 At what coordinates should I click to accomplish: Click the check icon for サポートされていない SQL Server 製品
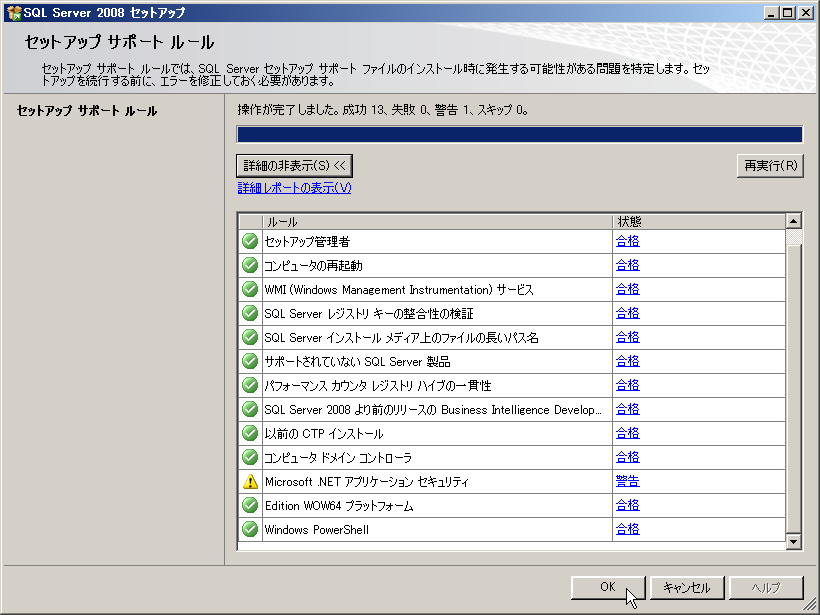(x=250, y=361)
